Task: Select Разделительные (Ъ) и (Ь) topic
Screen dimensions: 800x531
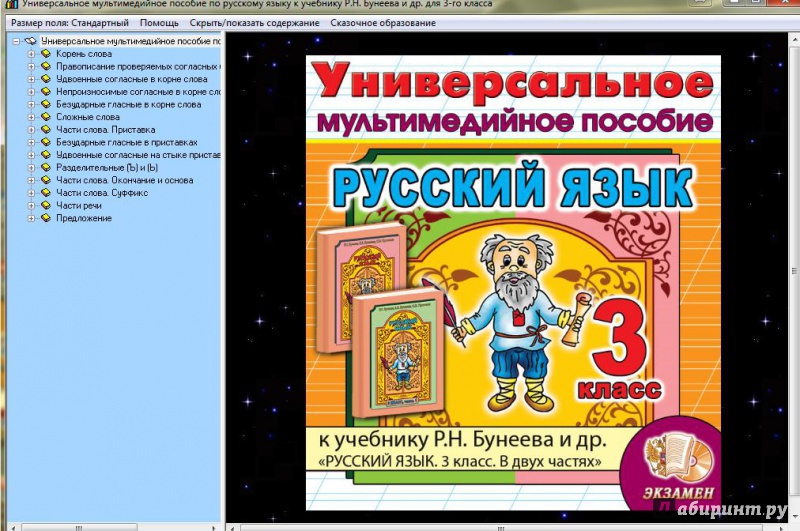Action: click(107, 167)
